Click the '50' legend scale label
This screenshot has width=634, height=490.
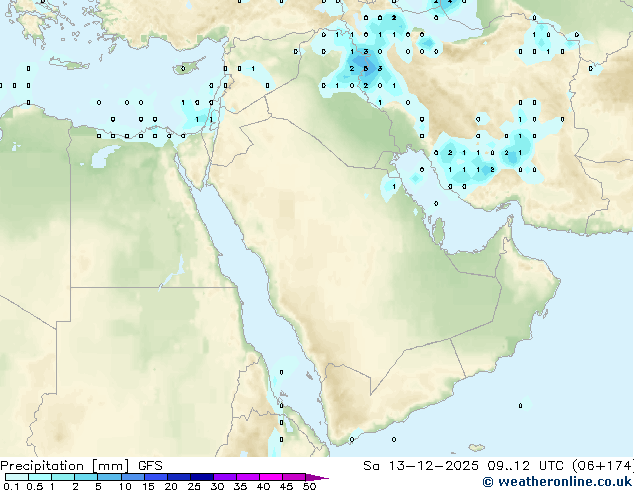[309, 486]
